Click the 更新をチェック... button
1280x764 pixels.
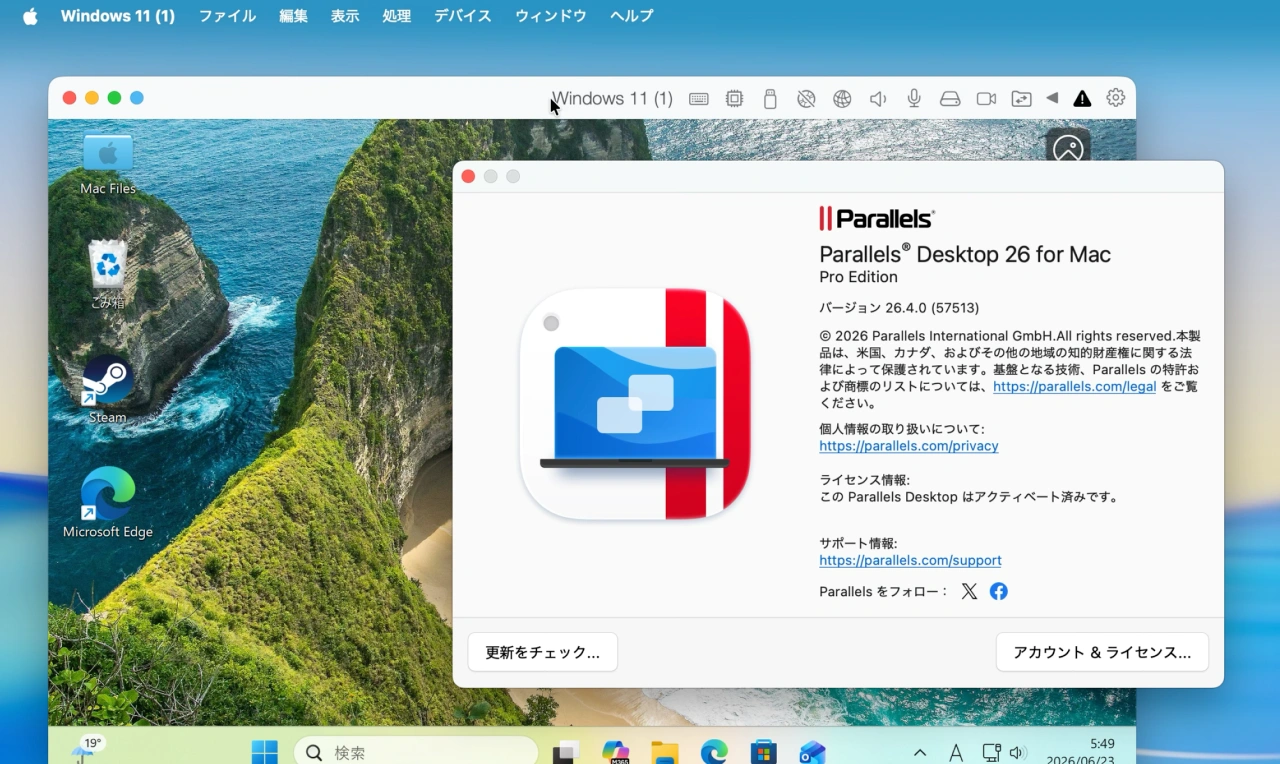tap(543, 652)
